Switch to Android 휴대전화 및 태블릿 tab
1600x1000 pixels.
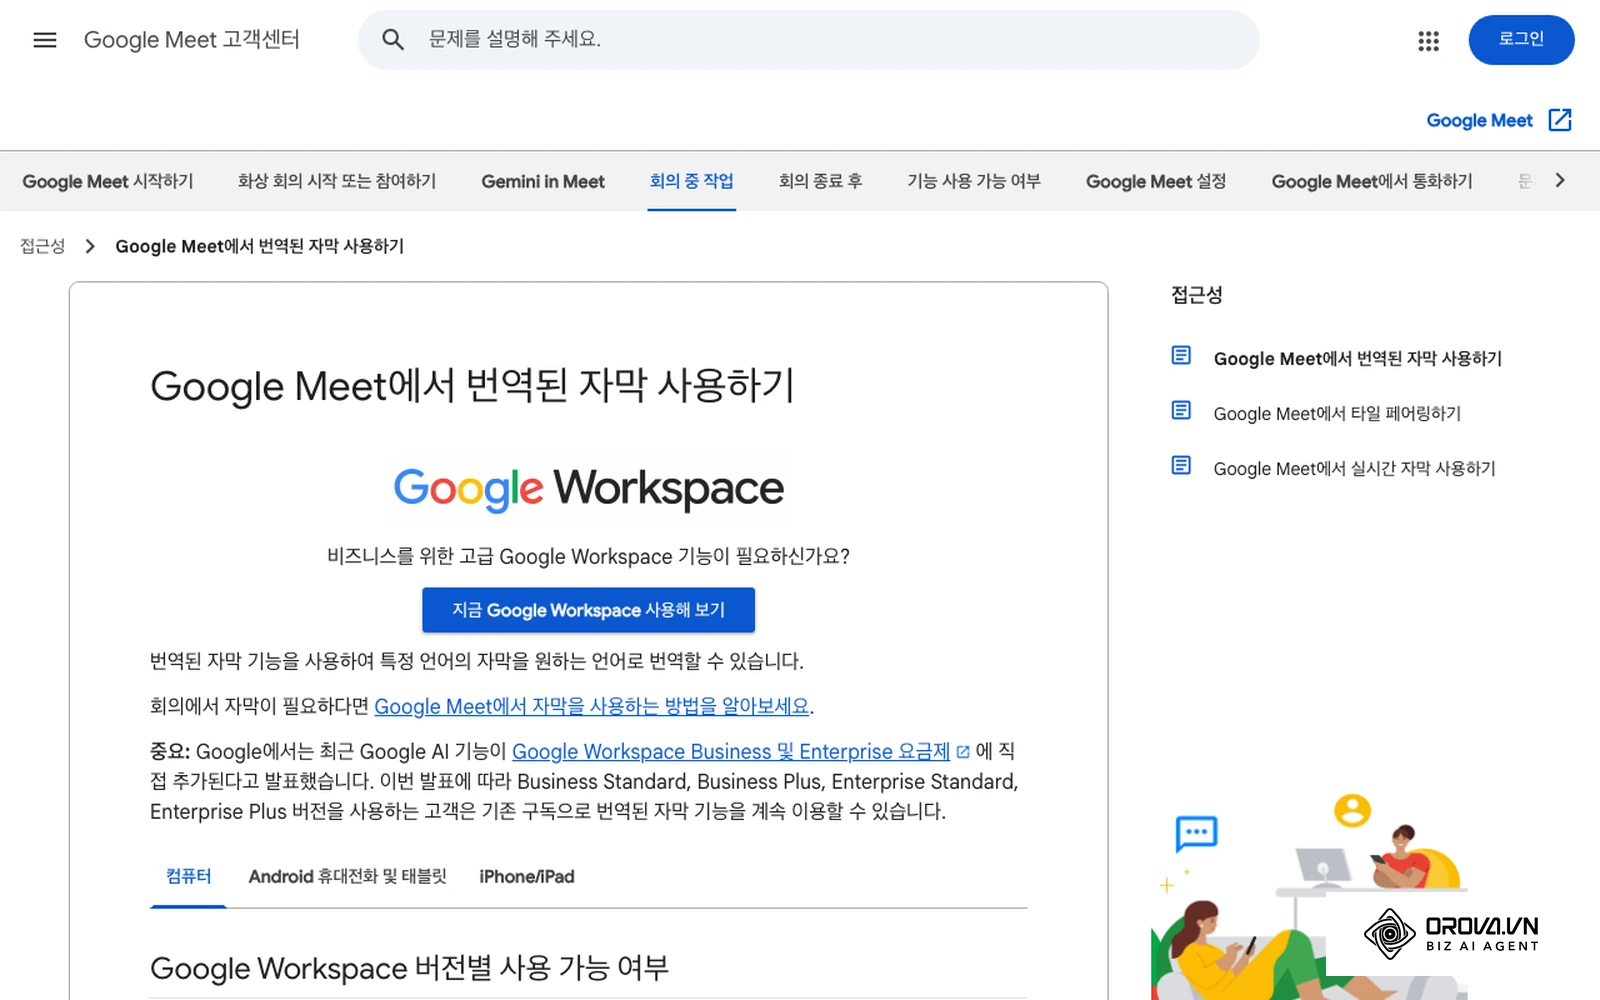(347, 877)
